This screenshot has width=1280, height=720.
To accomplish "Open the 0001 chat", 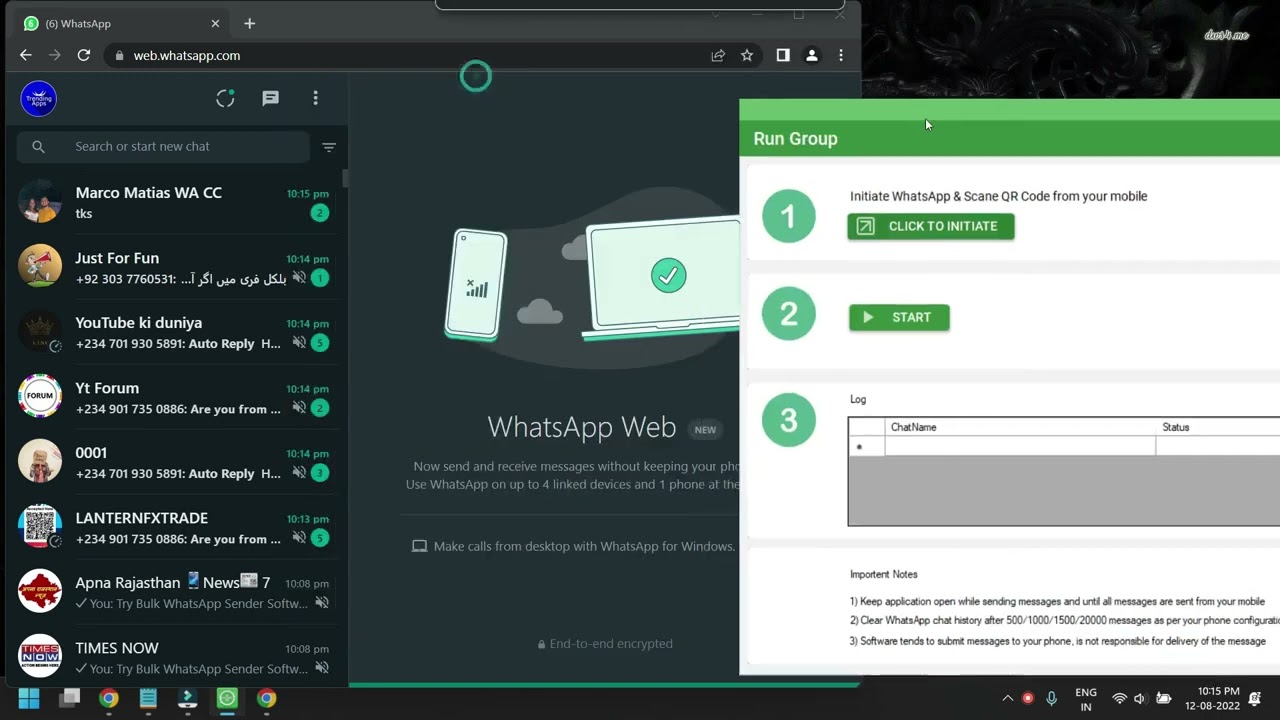I will [174, 462].
